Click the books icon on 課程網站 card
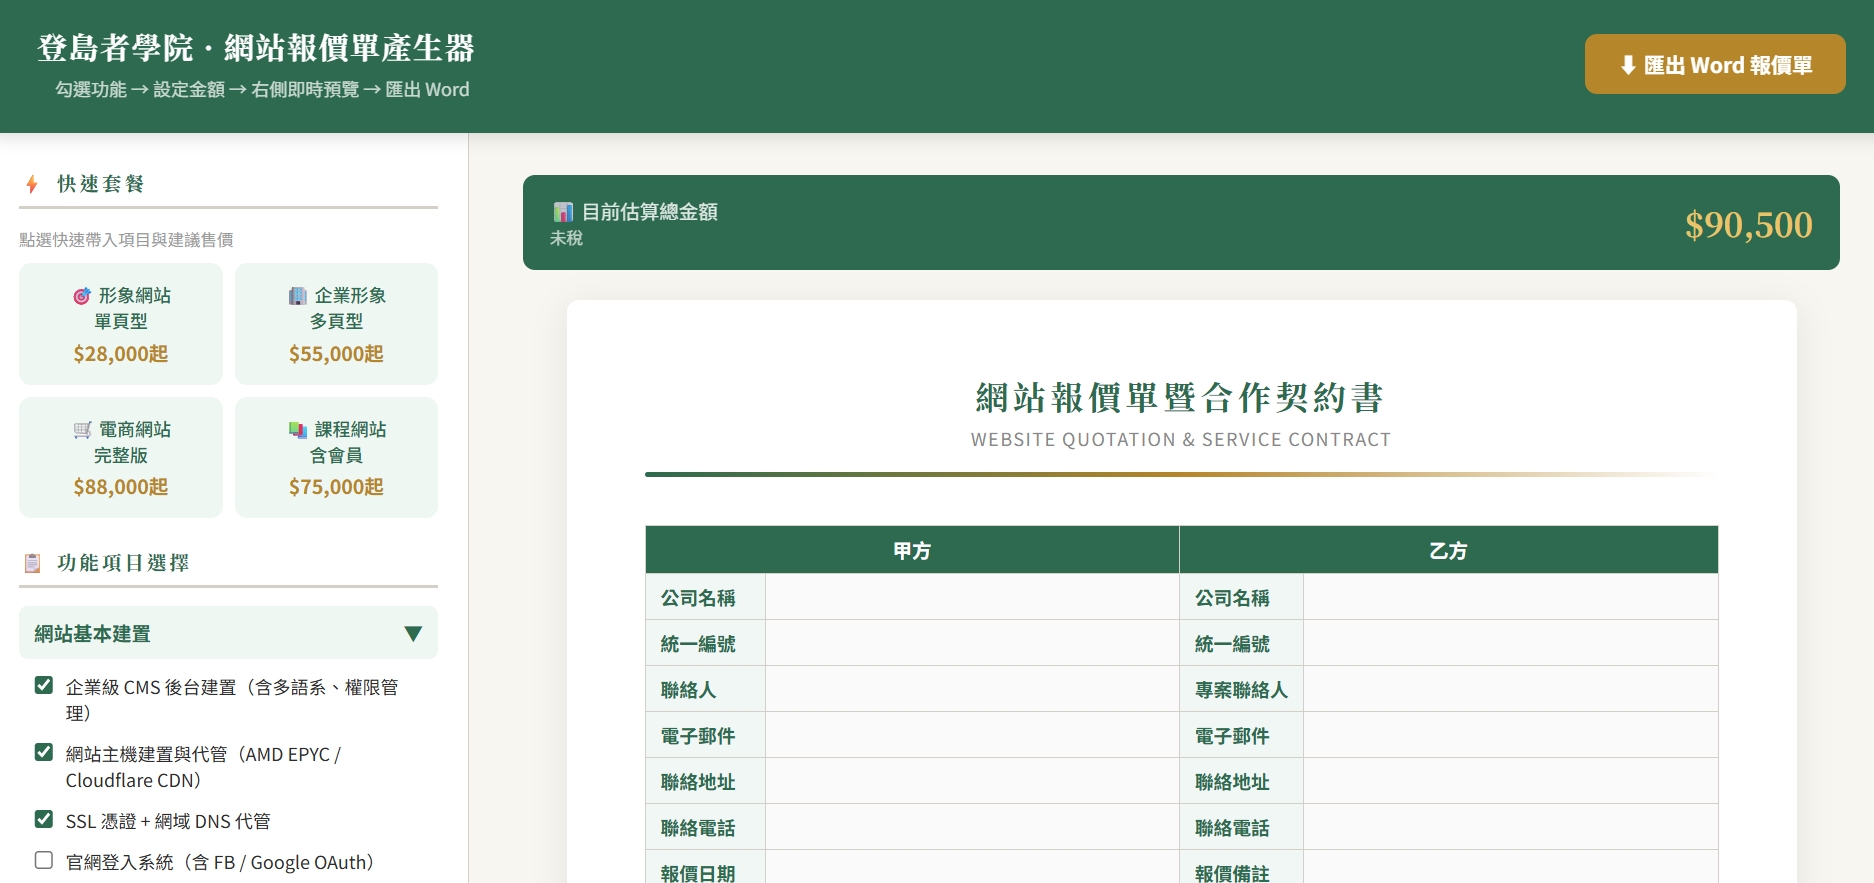This screenshot has height=883, width=1874. 298,430
